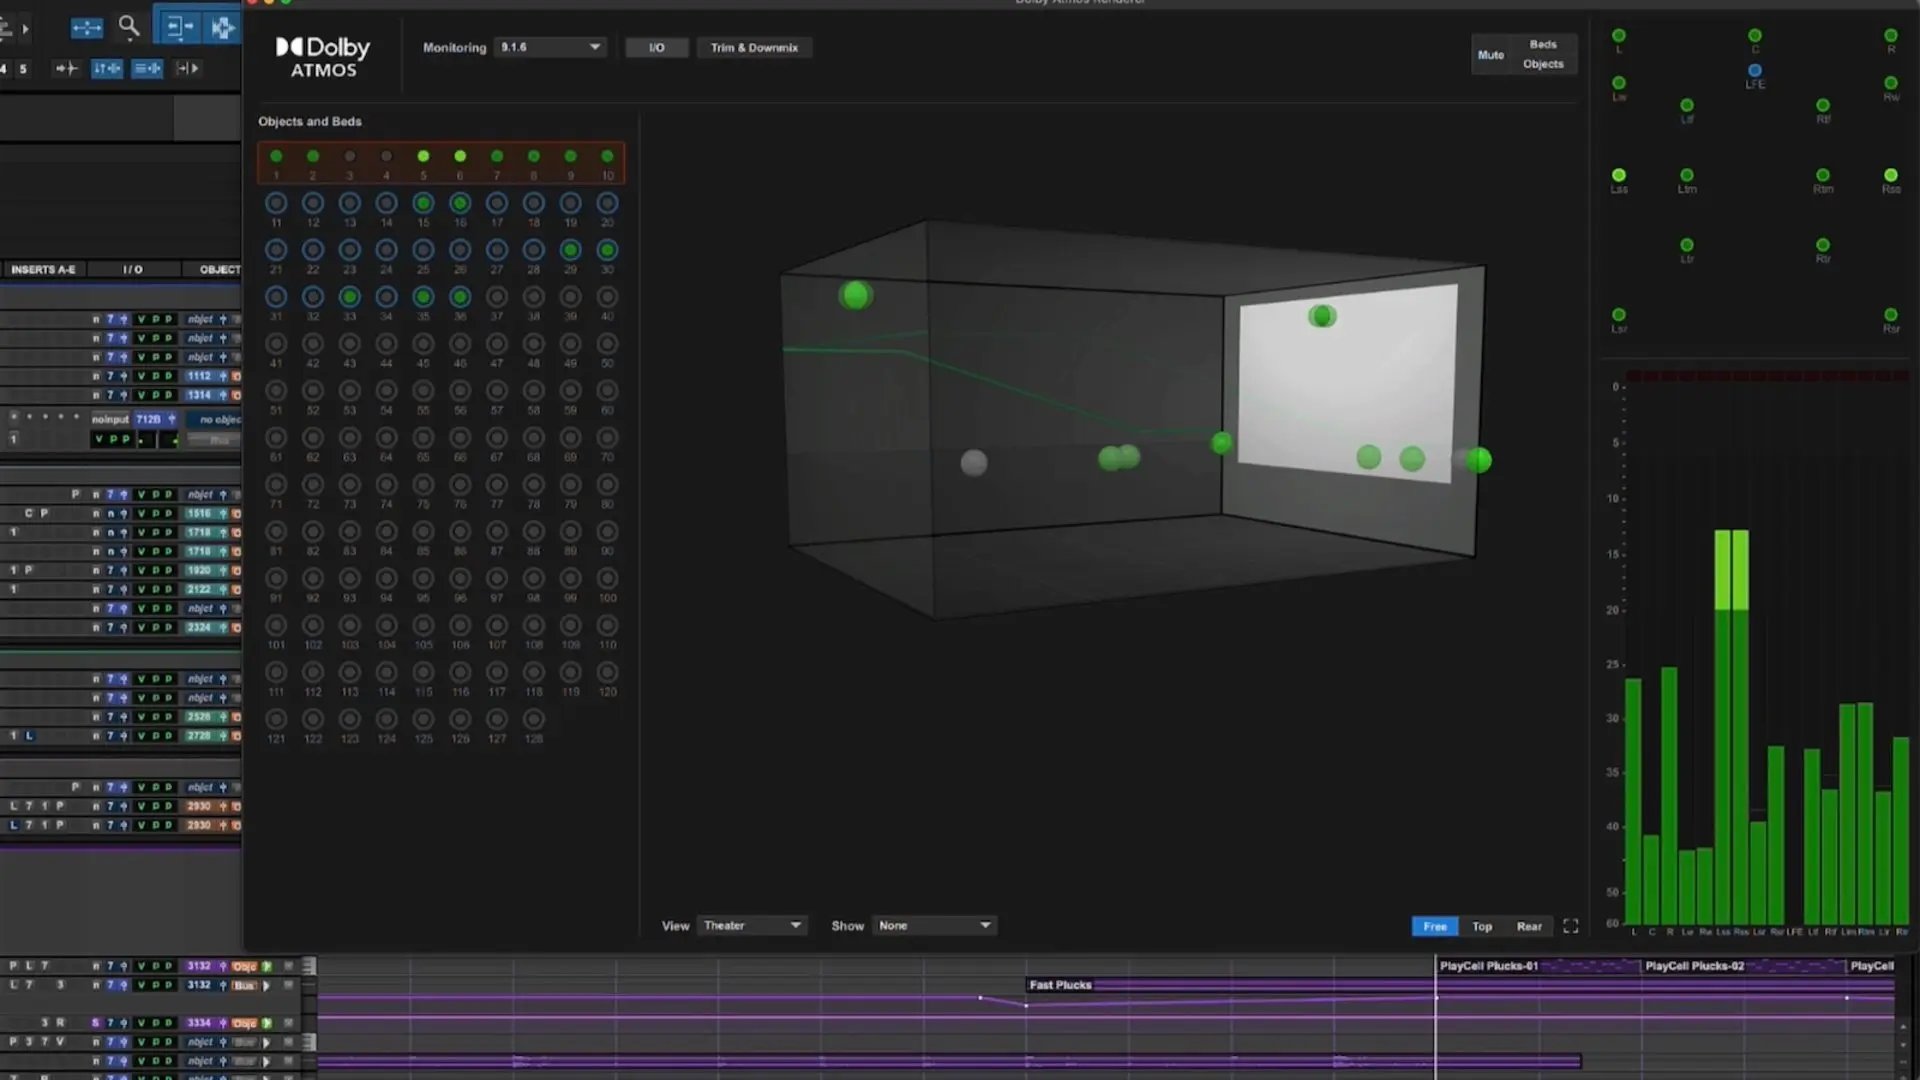
Task: Select object 33 in the grid
Action: click(x=349, y=297)
